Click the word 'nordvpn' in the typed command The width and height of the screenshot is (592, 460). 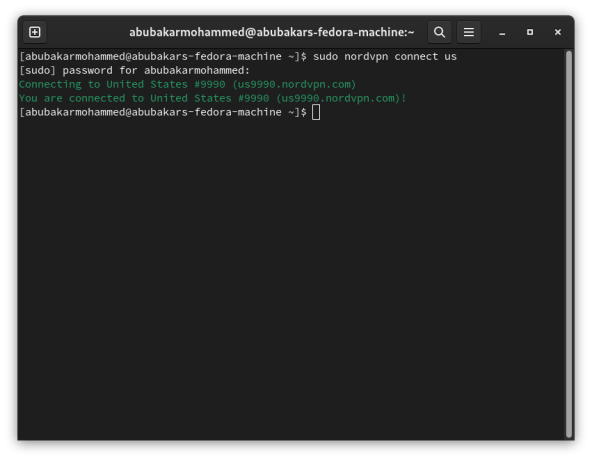click(366, 57)
